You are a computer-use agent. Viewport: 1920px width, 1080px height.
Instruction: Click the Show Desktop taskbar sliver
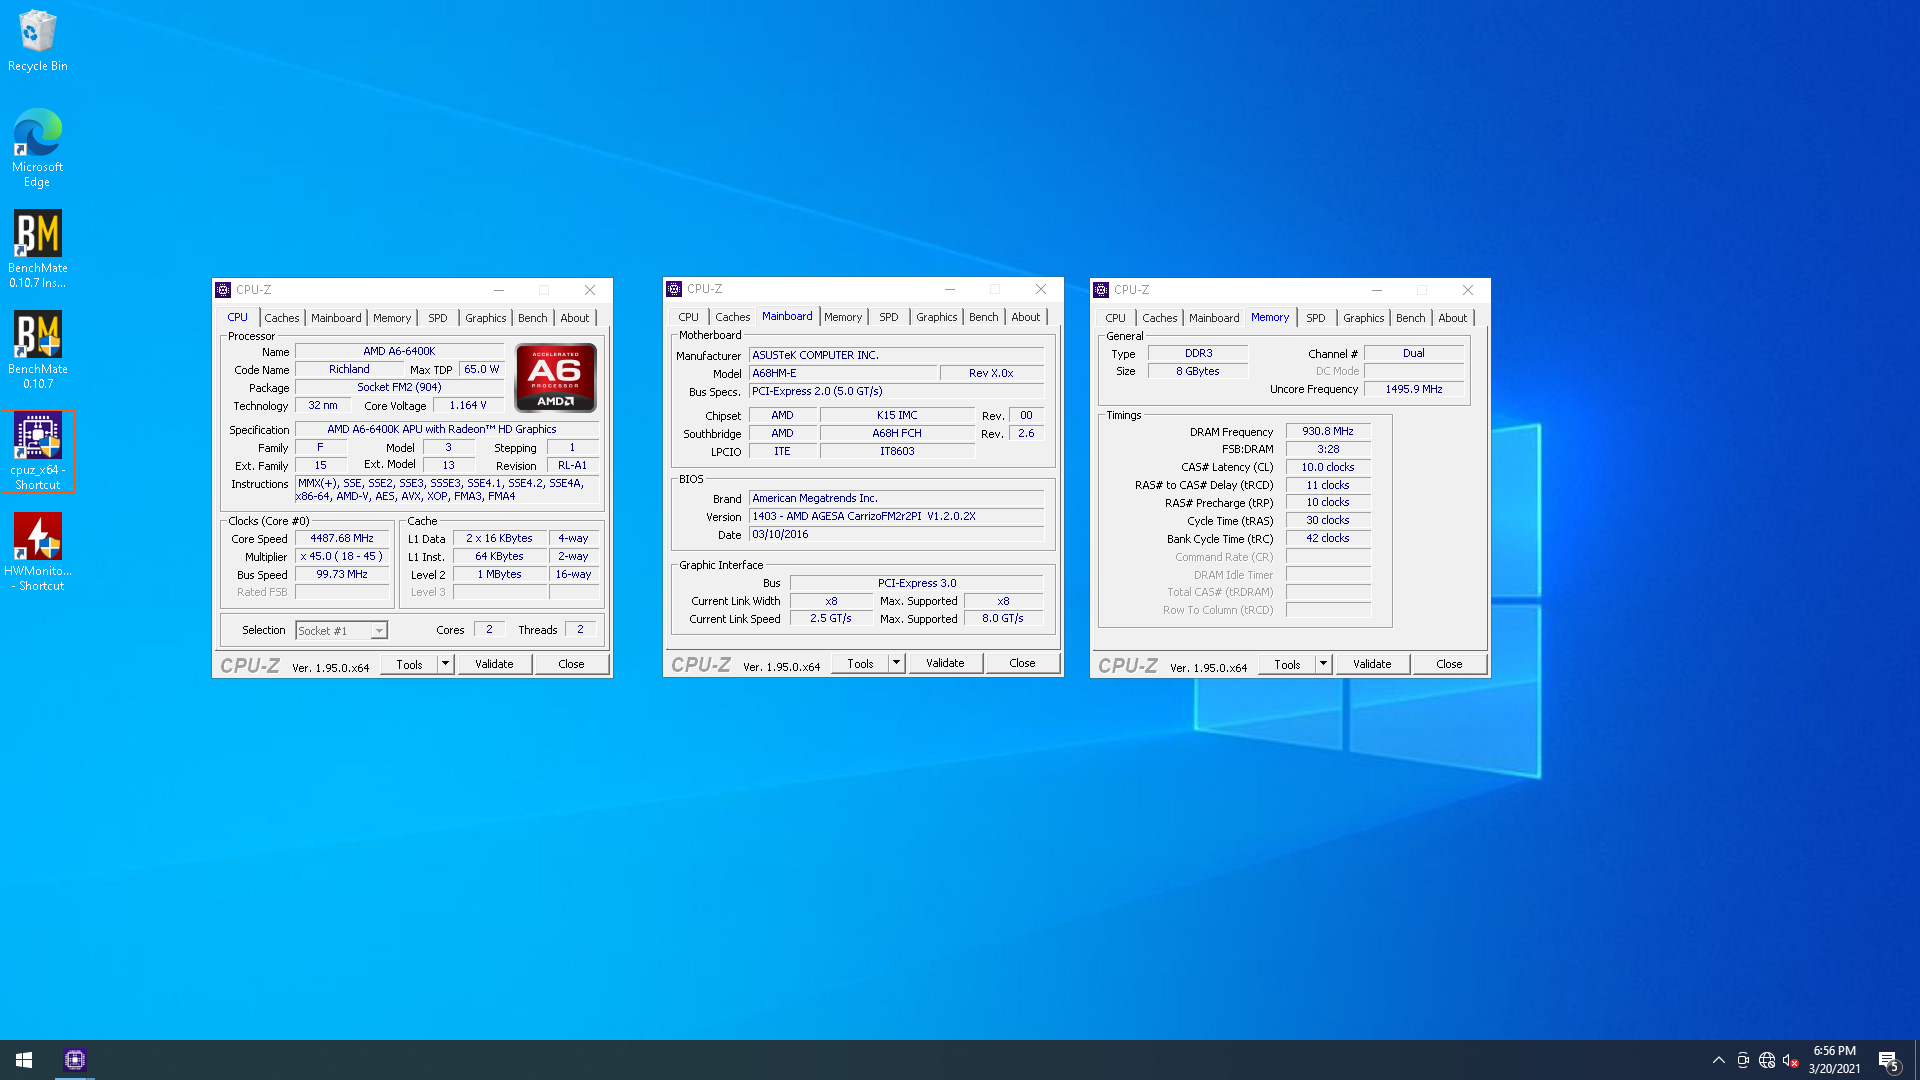pyautogui.click(x=1917, y=1060)
